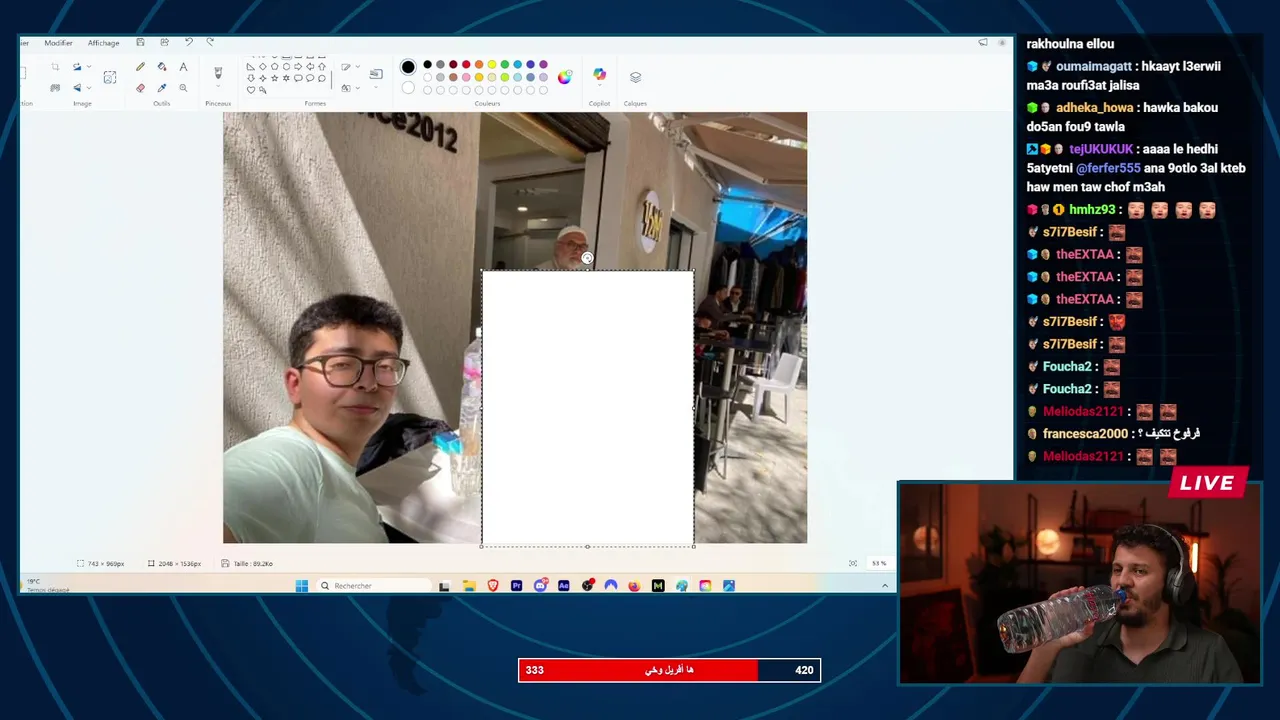The image size is (1280, 720).
Task: Open the line size dropdown
Action: coord(376,86)
